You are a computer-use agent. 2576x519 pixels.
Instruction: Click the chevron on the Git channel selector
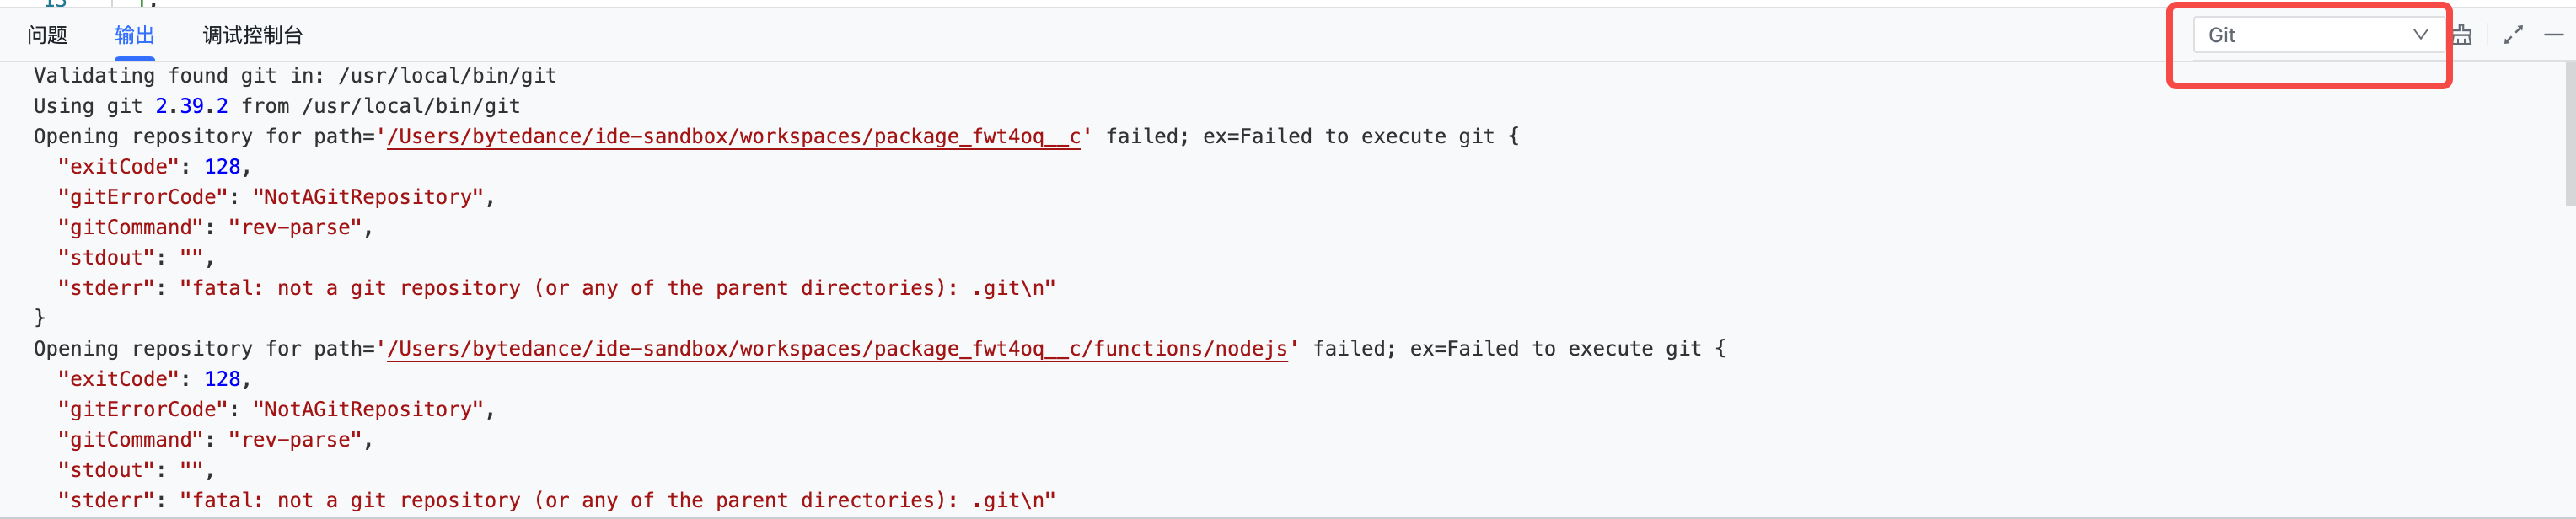[x=2421, y=34]
